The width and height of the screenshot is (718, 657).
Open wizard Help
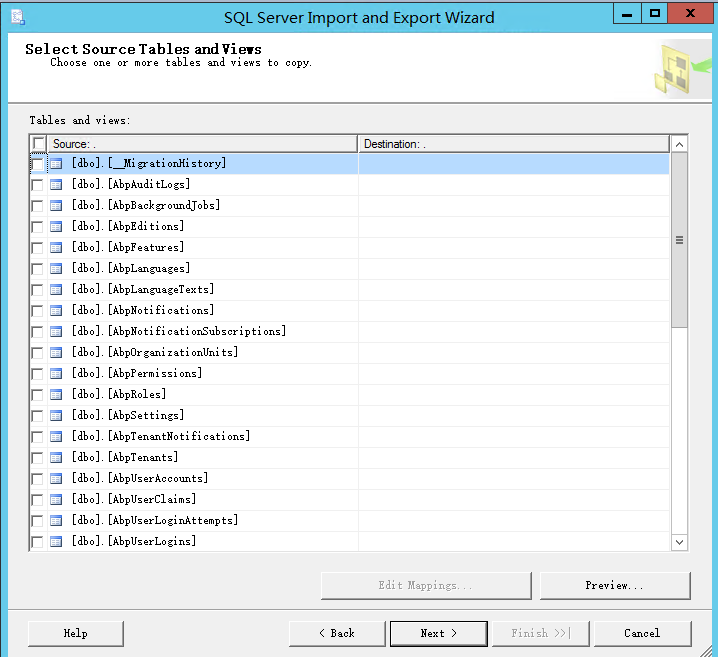point(76,634)
